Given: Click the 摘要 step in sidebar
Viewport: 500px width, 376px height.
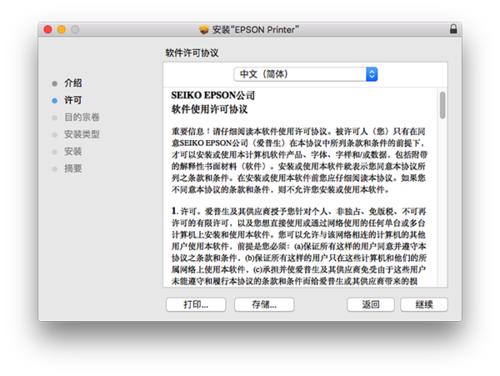Looking at the screenshot, I should point(73,168).
